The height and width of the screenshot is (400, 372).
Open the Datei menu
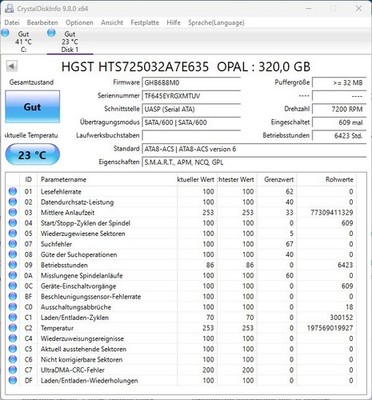[x=12, y=23]
